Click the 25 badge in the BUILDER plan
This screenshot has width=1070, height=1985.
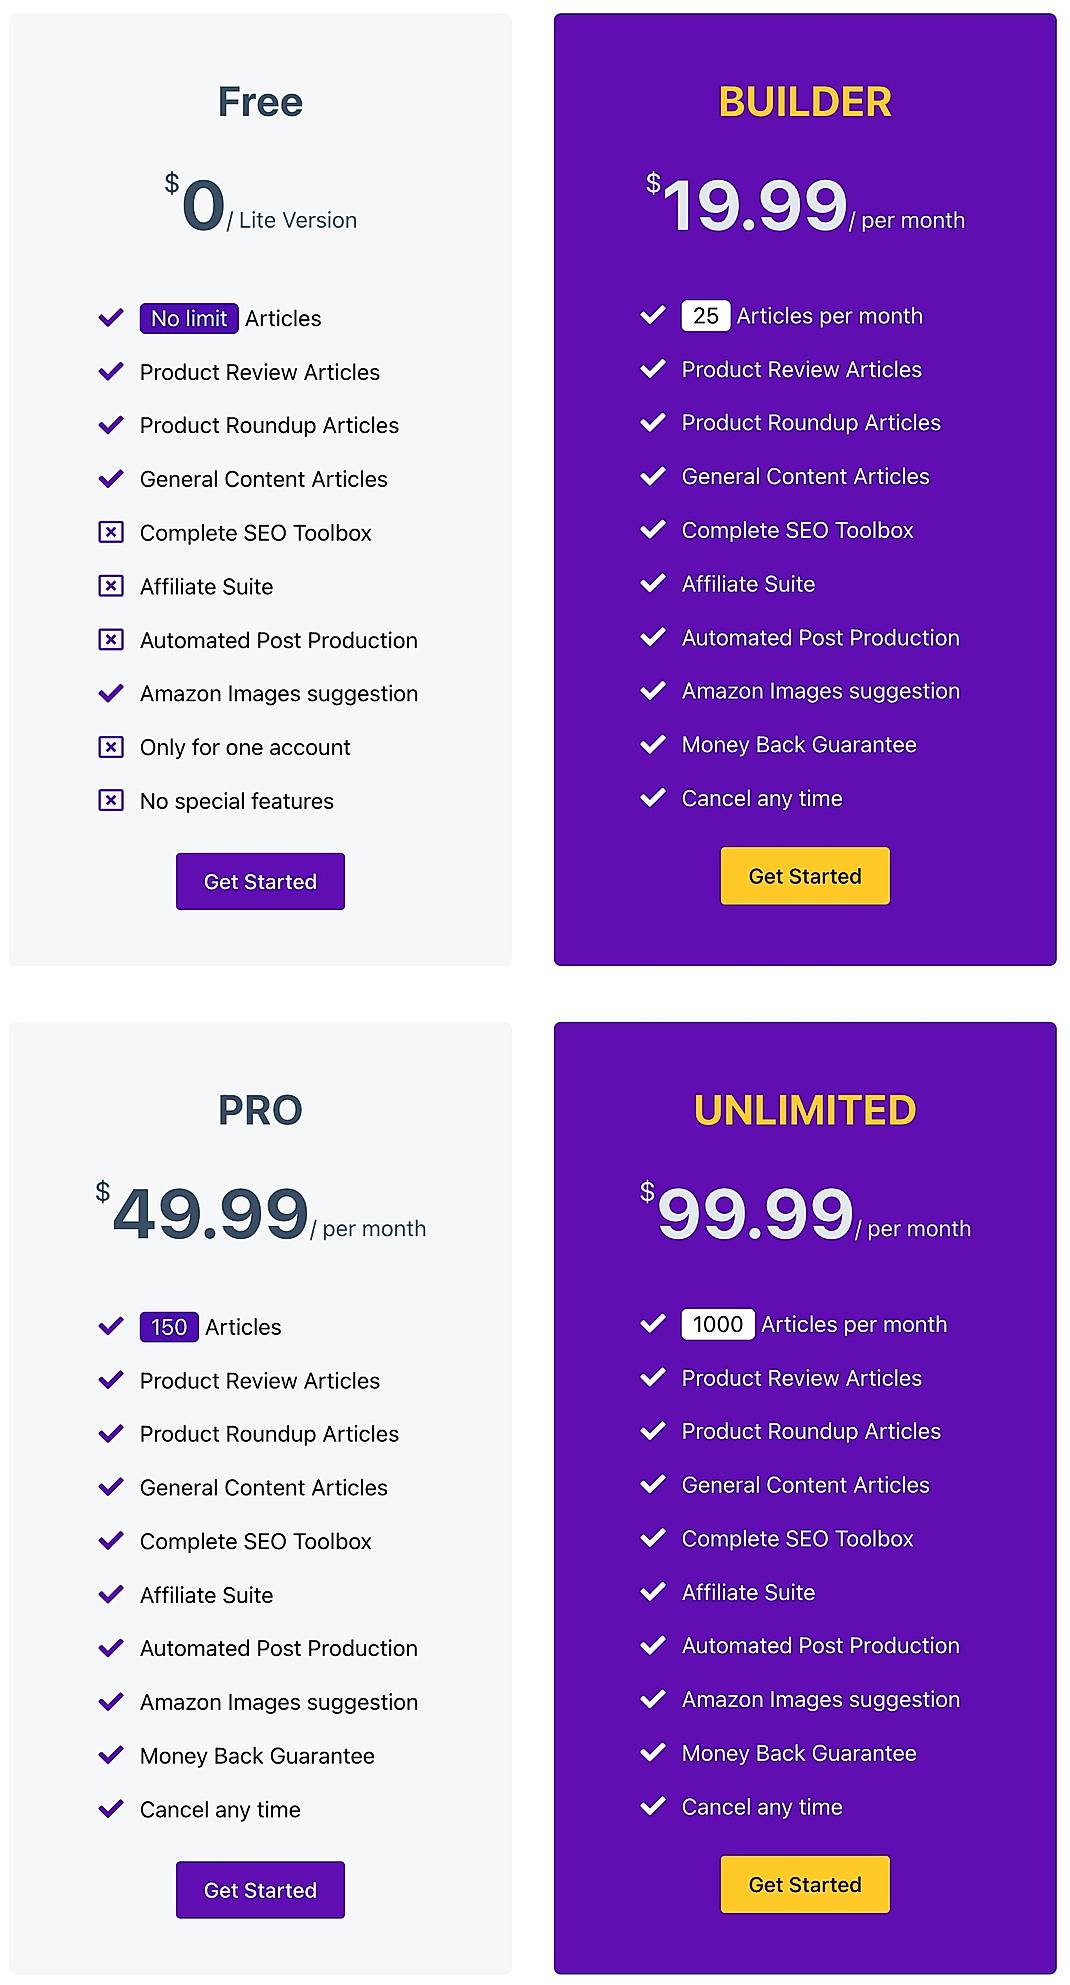tap(706, 315)
